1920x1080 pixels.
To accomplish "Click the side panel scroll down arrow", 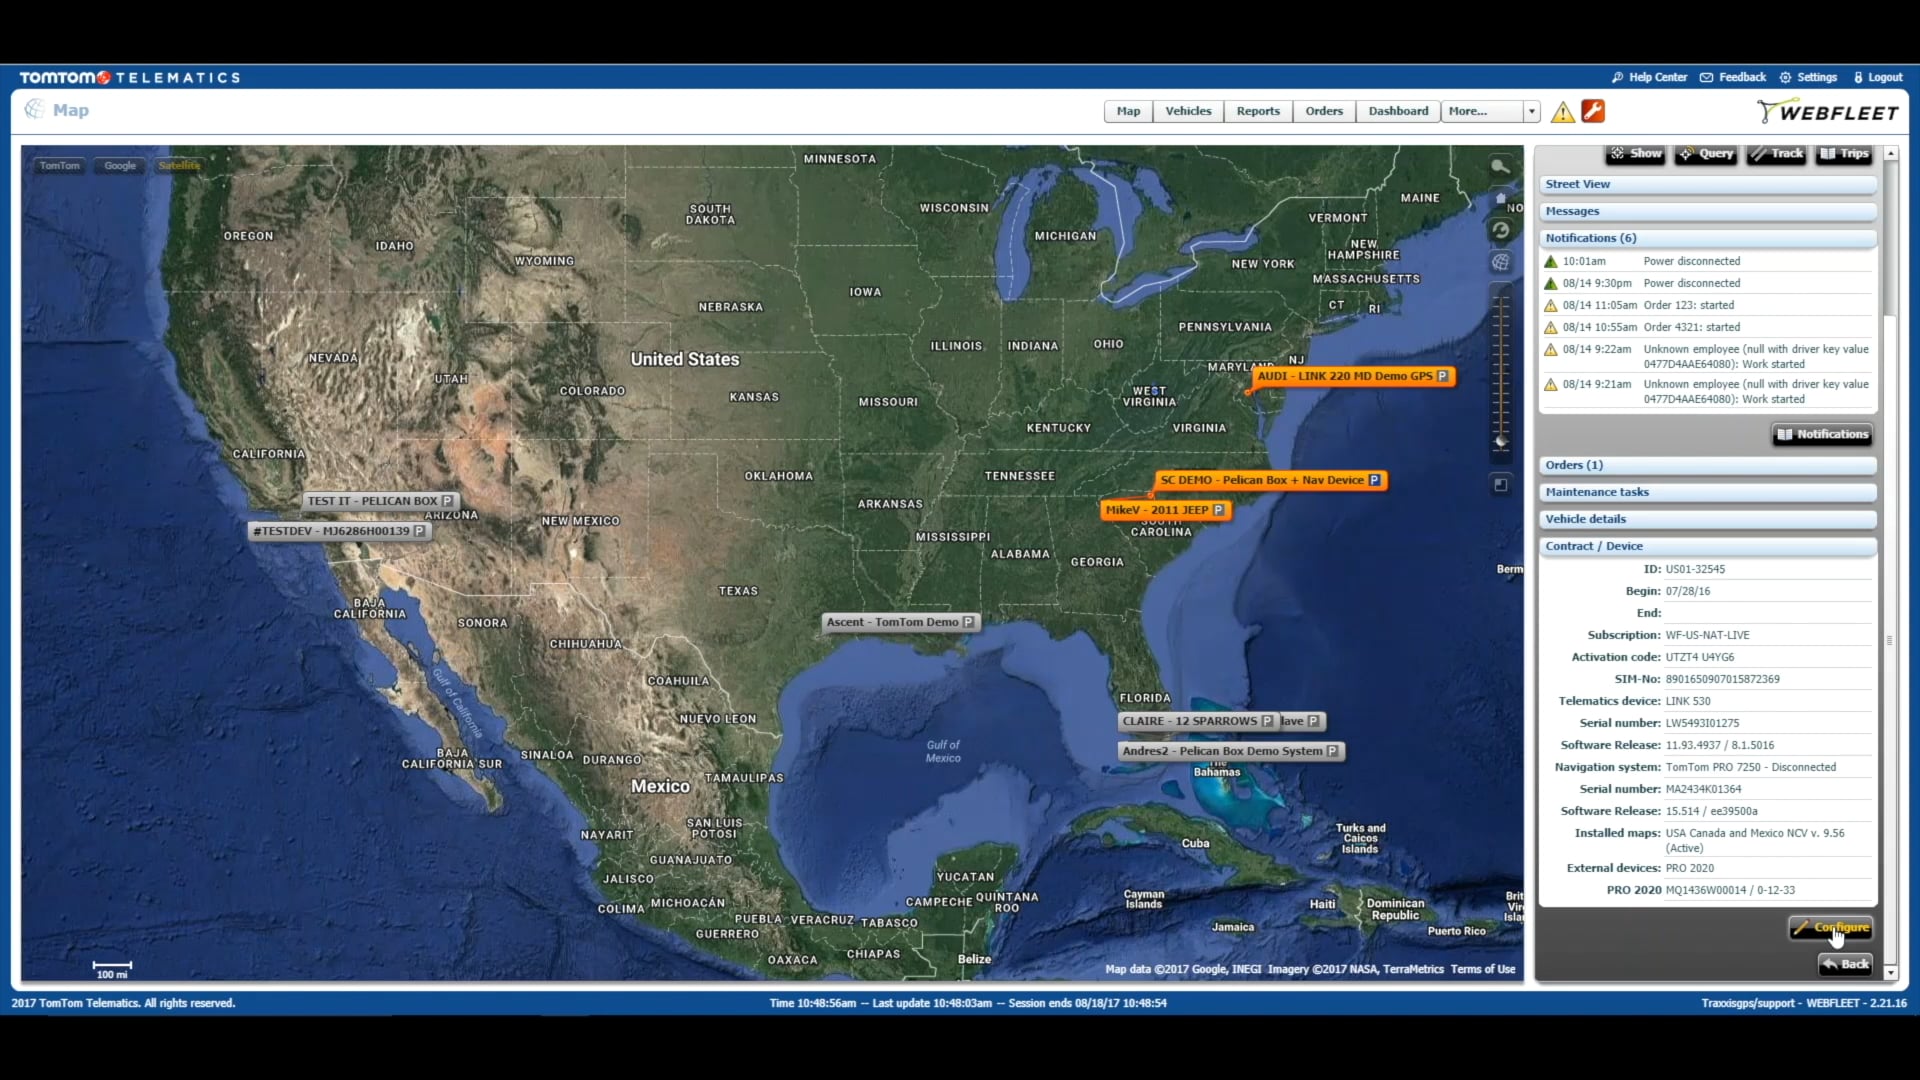I will pos(1890,972).
